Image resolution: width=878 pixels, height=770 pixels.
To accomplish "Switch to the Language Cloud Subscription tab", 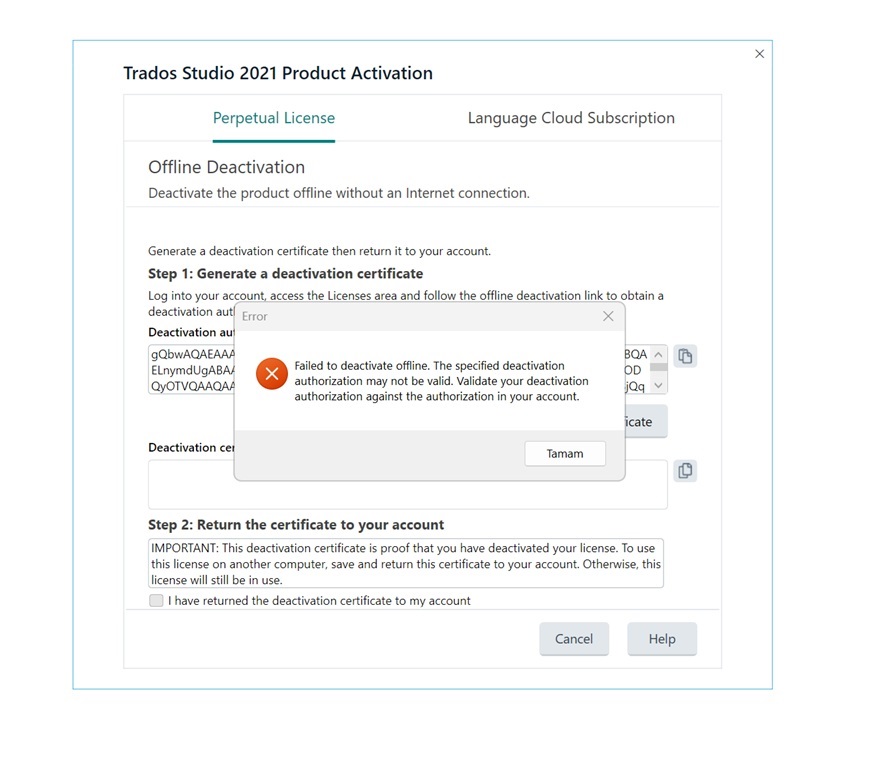I will (x=570, y=117).
